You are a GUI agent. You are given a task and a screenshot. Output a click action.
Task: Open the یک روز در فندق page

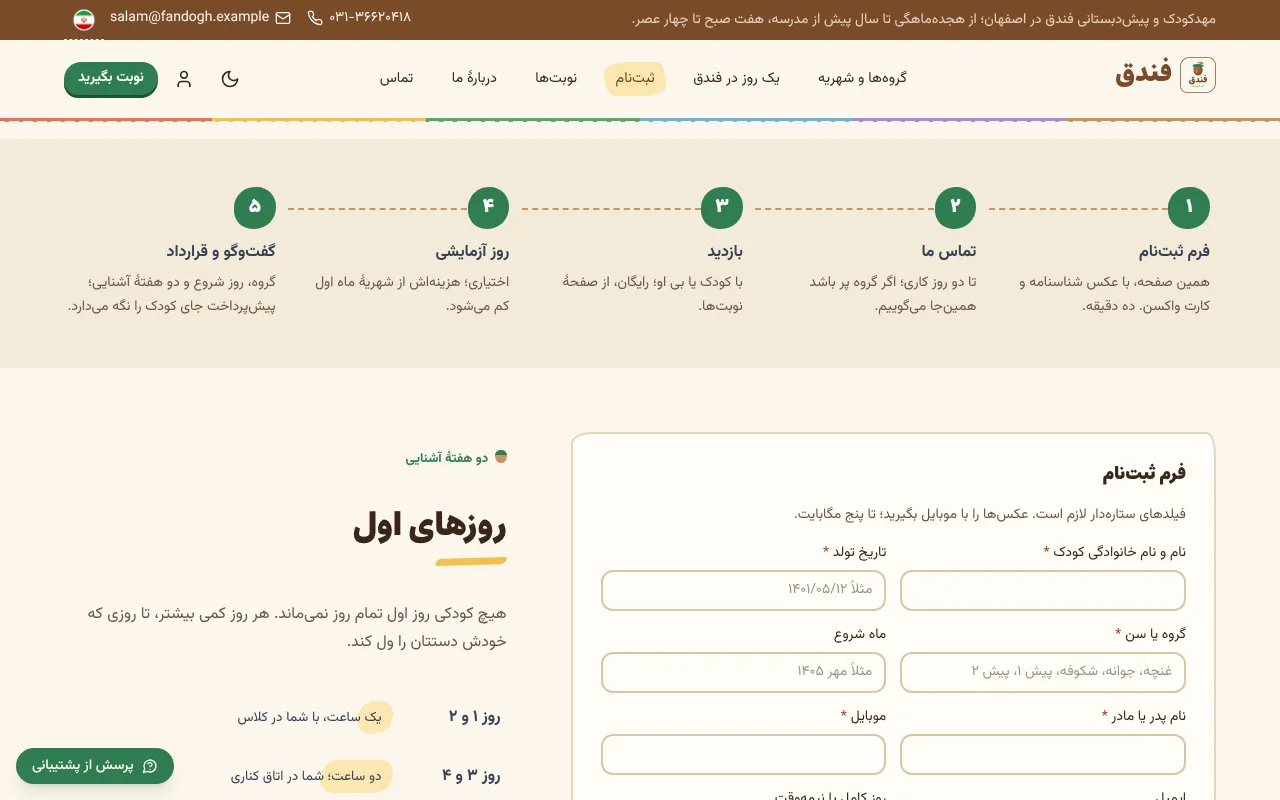(x=736, y=78)
